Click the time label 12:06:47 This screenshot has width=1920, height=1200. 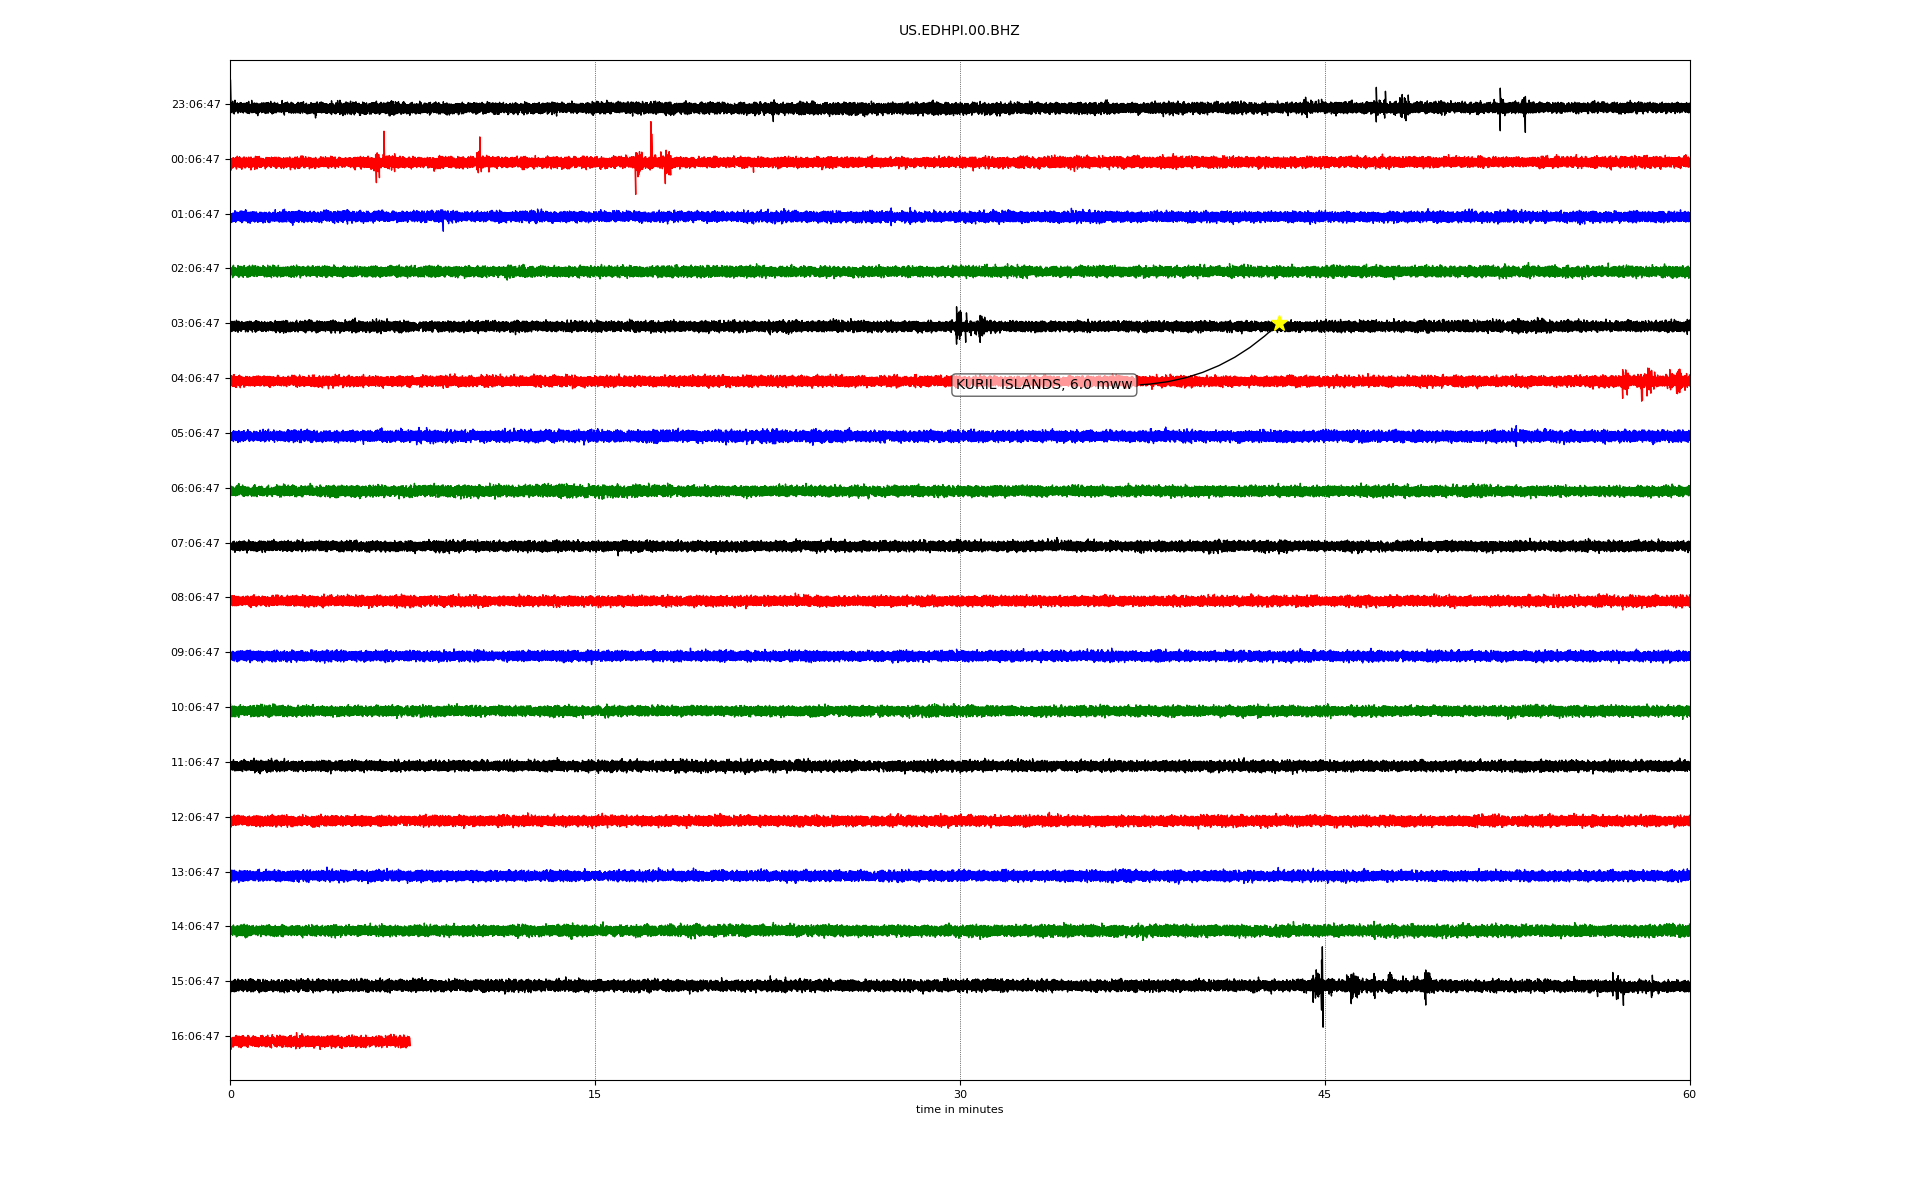point(196,818)
